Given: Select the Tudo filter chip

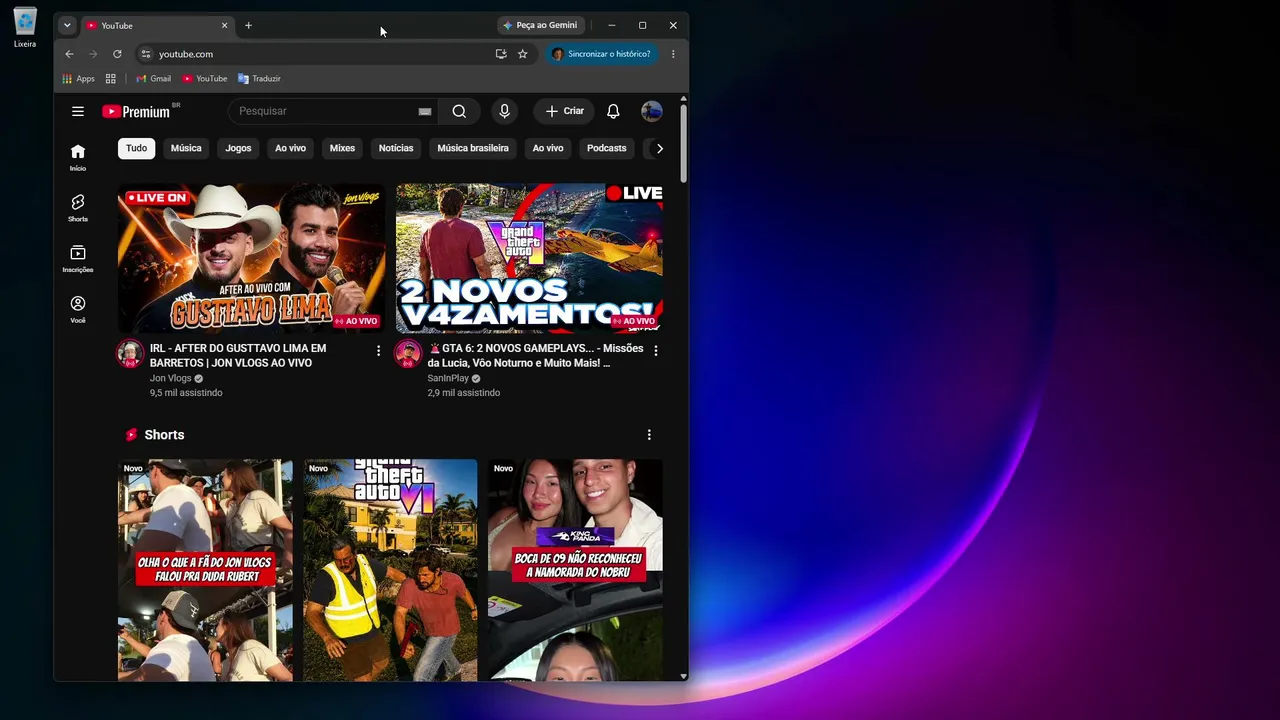Looking at the screenshot, I should pyautogui.click(x=137, y=148).
